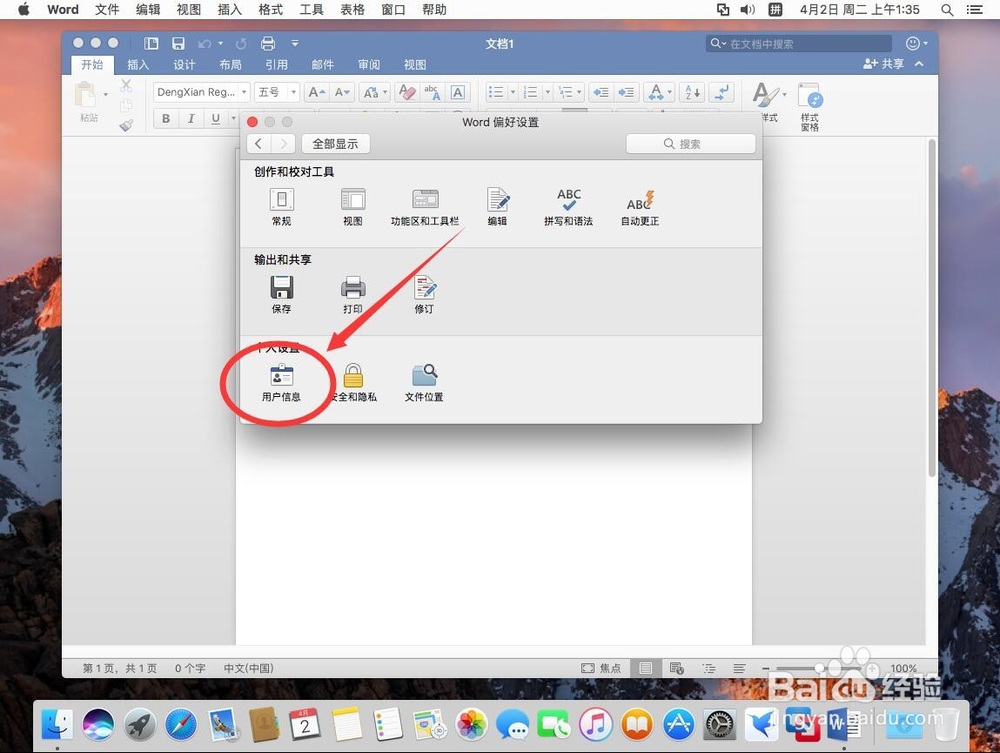Image resolution: width=1000 pixels, height=753 pixels.
Task: Open Ribbon and Toolbar (功能区和工具栏) preferences
Action: 425,207
